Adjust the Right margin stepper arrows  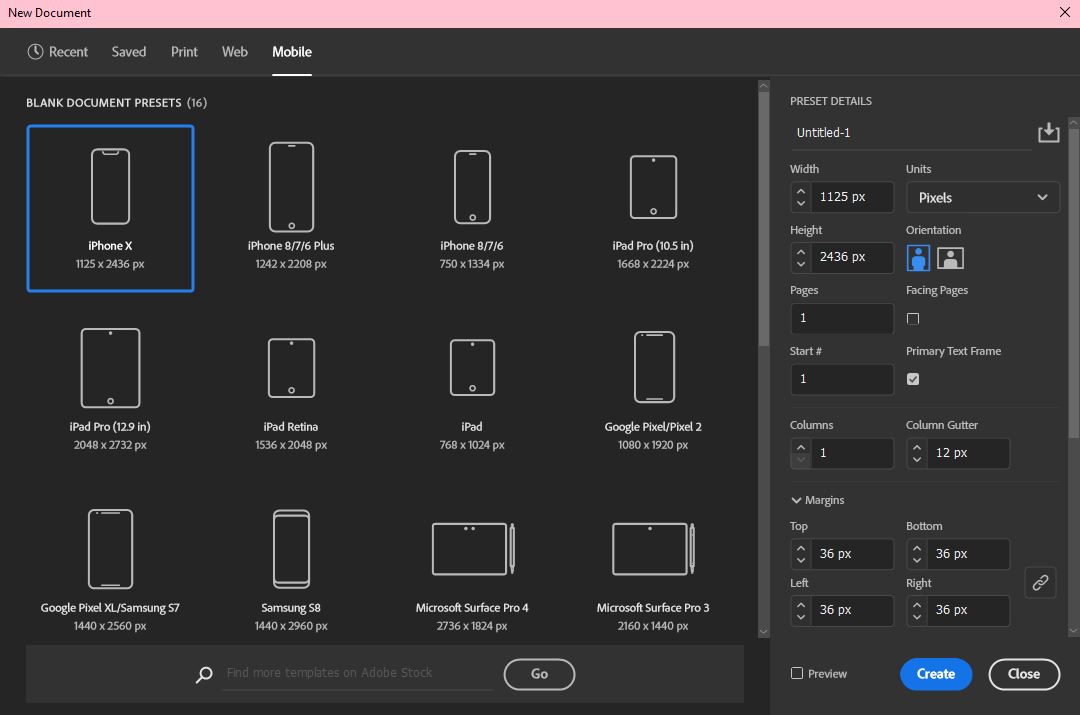[917, 610]
